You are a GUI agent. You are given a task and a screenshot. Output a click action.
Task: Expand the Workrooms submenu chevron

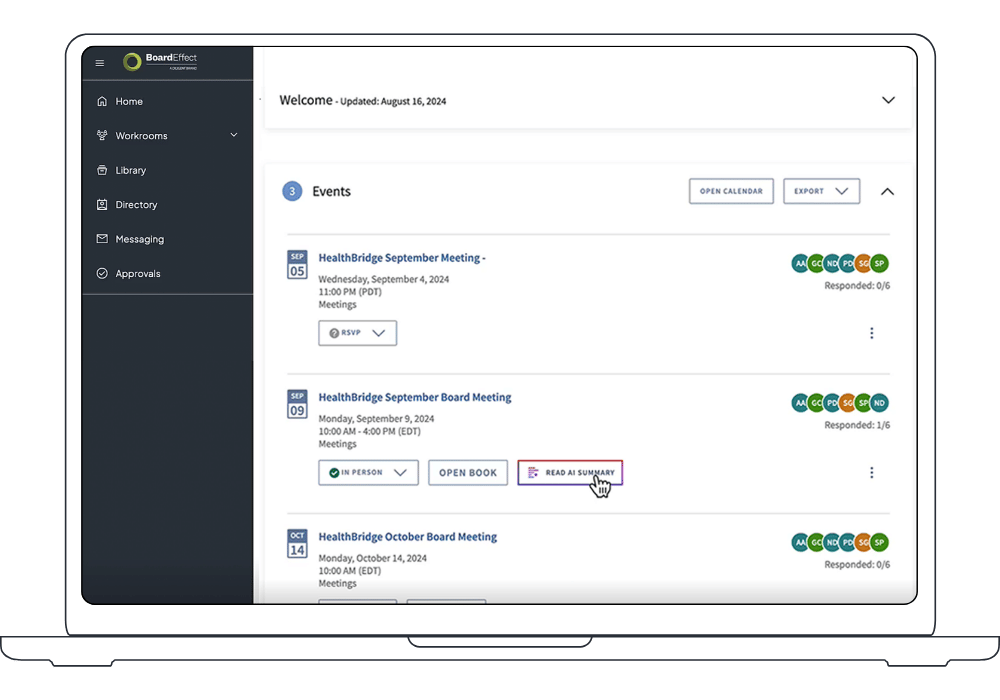[234, 135]
